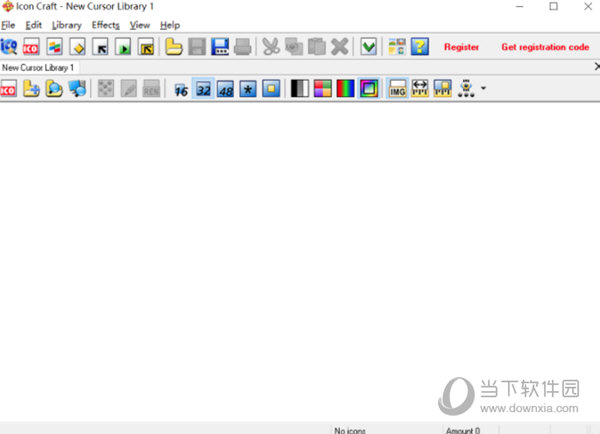Viewport: 600px width, 434px height.
Task: Toggle the PPI arrows width button
Action: (x=420, y=88)
